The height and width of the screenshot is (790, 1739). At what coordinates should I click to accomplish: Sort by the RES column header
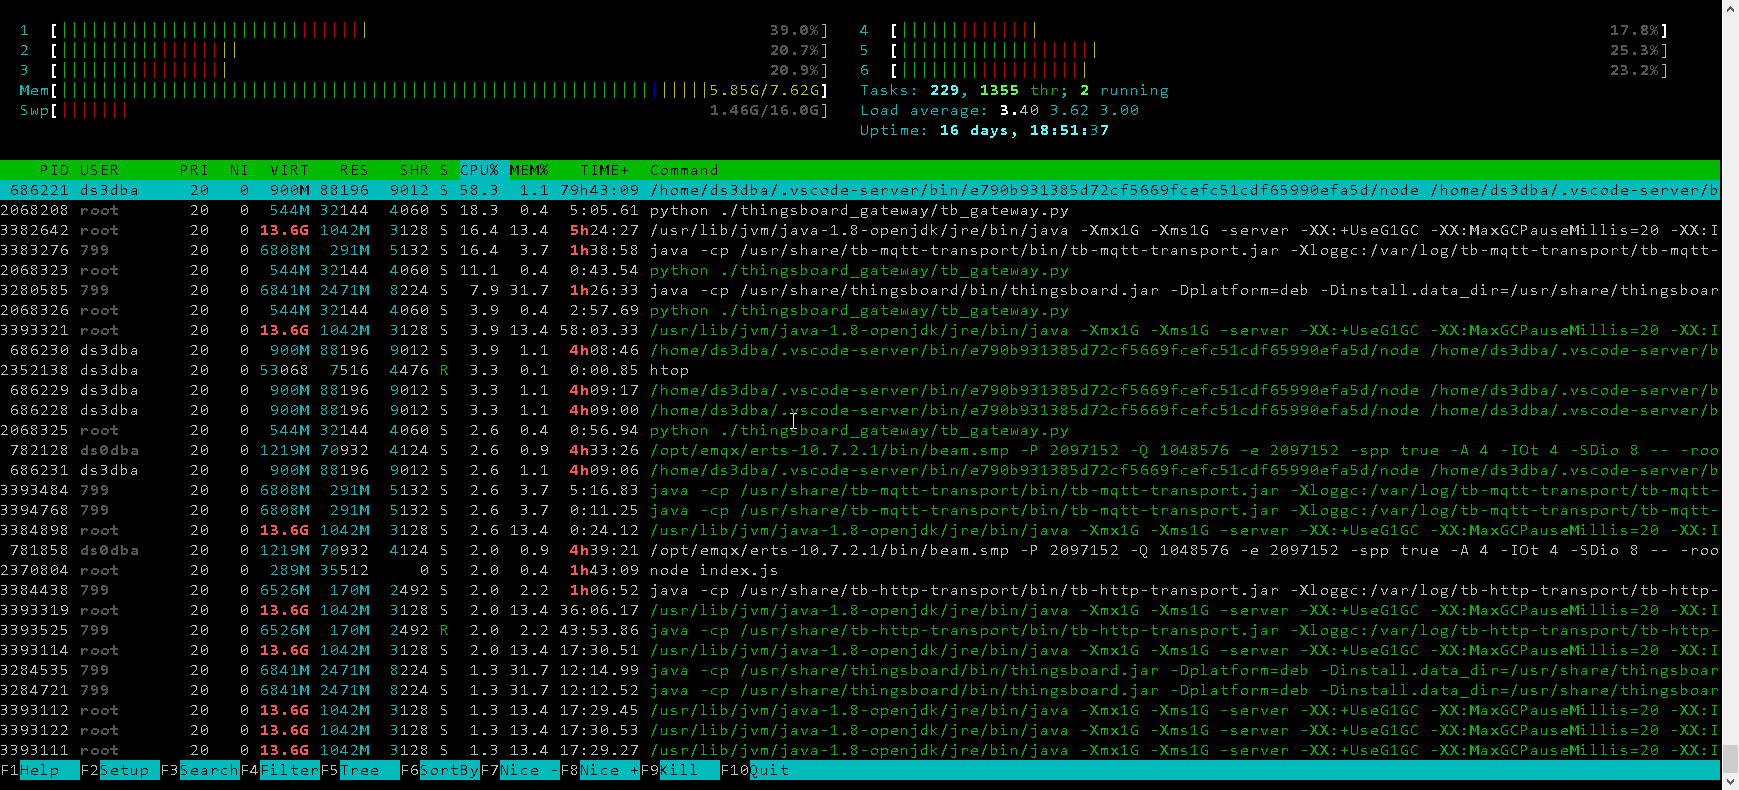tap(354, 170)
